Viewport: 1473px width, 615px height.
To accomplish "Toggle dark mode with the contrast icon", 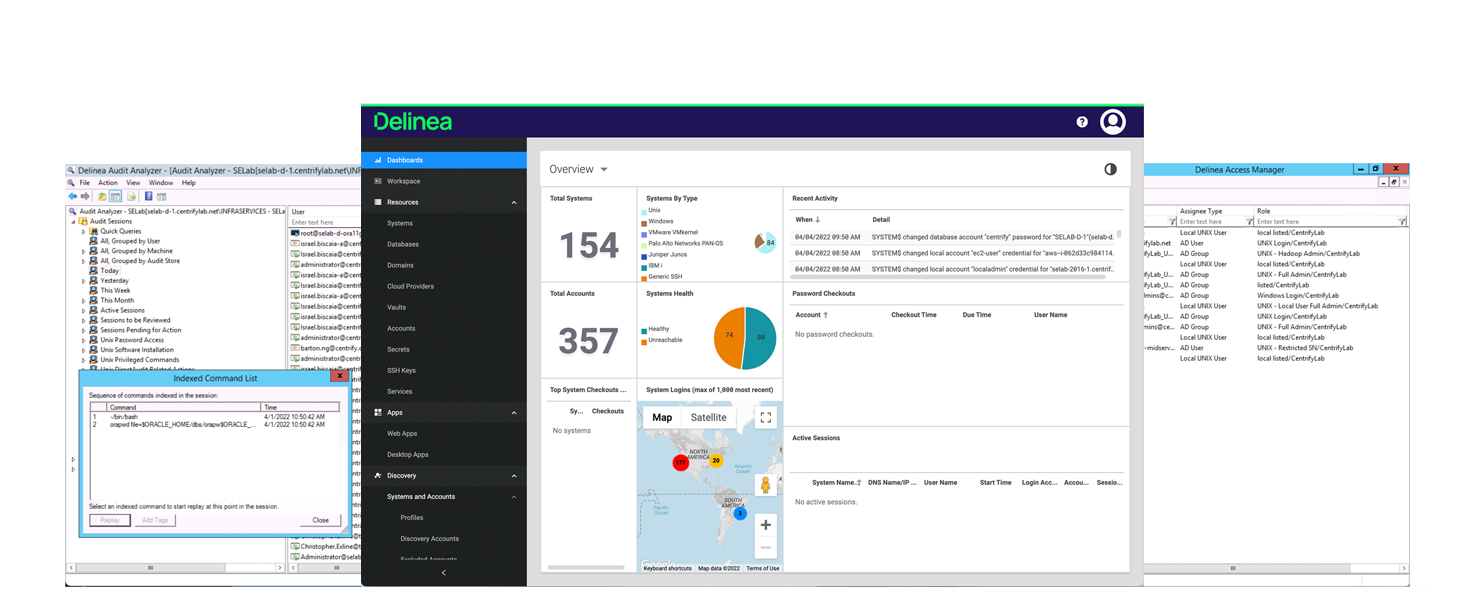I will (1110, 169).
